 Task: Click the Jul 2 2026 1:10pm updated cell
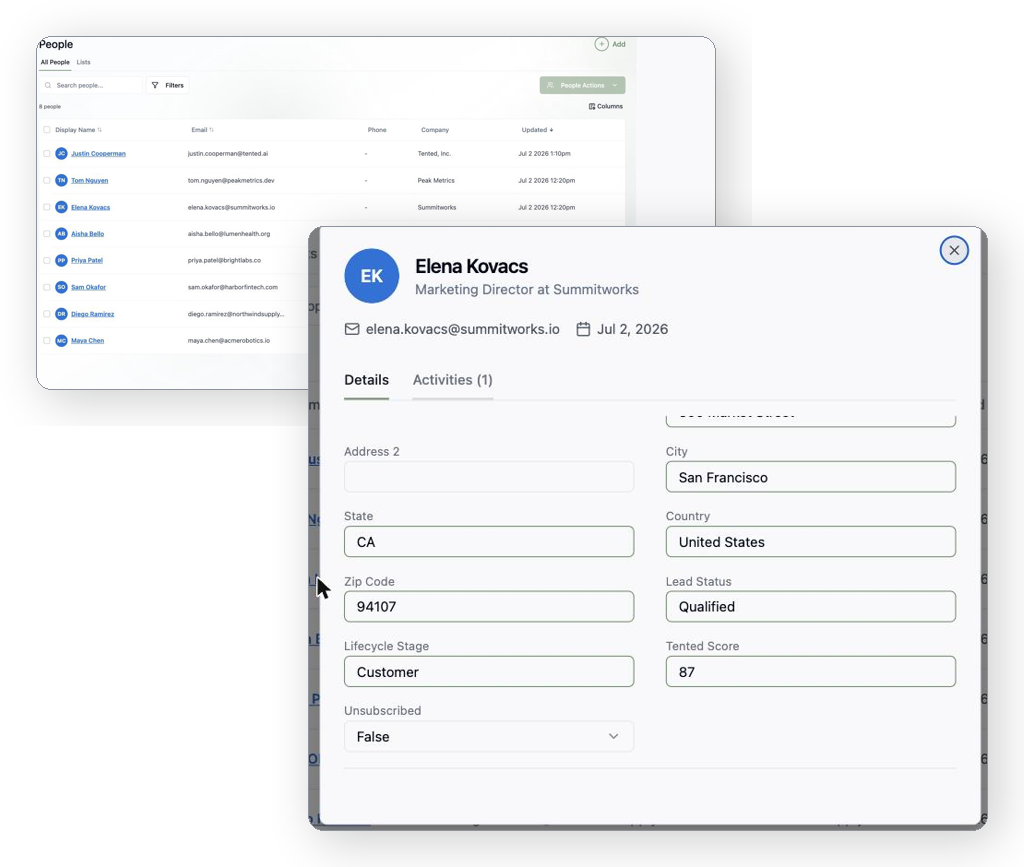[544, 153]
